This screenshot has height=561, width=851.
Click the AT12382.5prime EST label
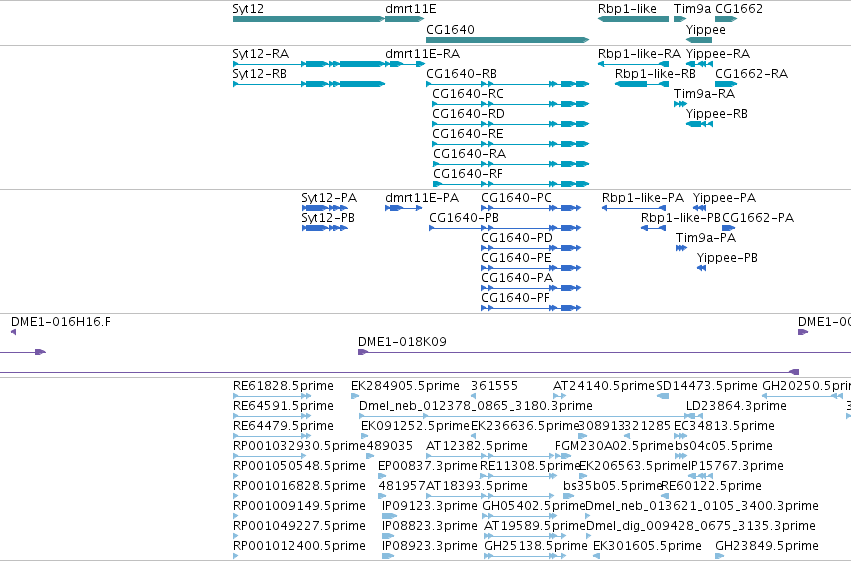pos(477,447)
